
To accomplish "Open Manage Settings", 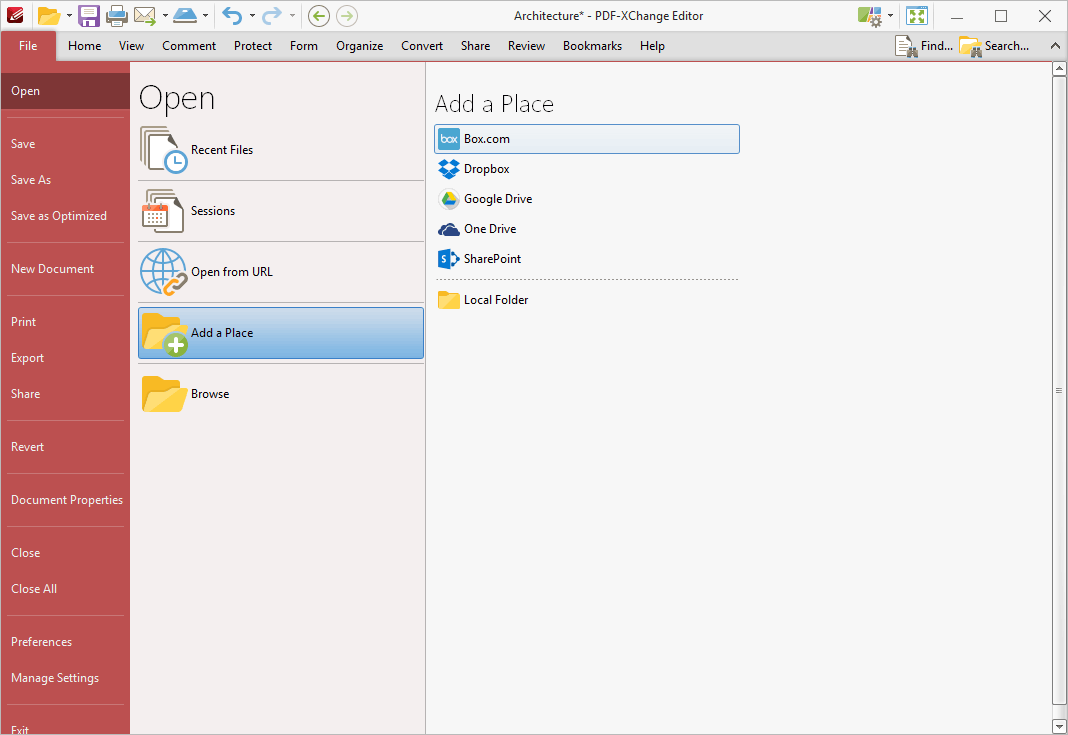I will point(65,678).
